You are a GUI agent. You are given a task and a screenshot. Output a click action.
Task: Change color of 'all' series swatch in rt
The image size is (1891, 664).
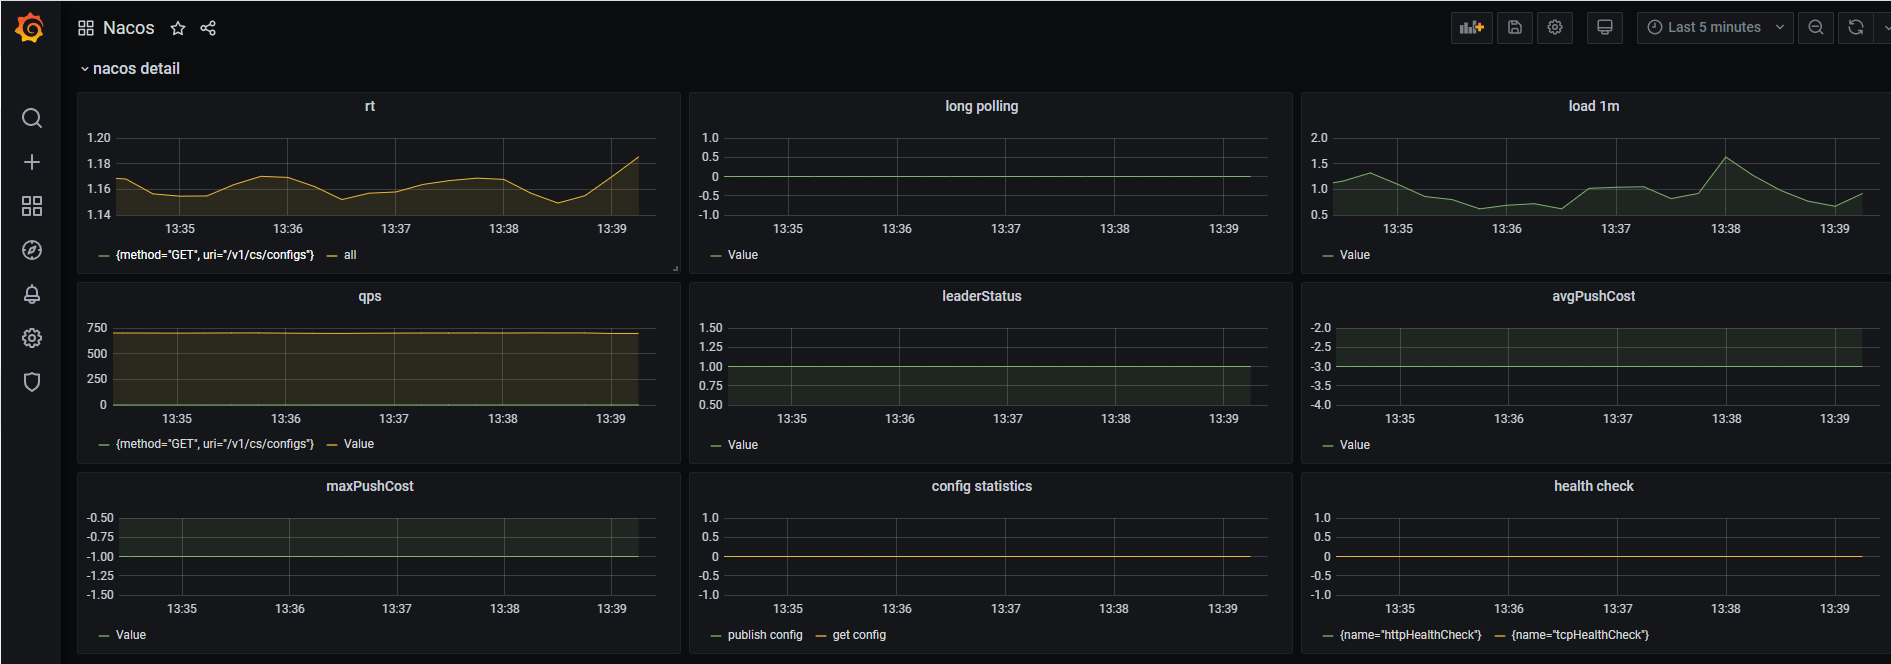[332, 256]
